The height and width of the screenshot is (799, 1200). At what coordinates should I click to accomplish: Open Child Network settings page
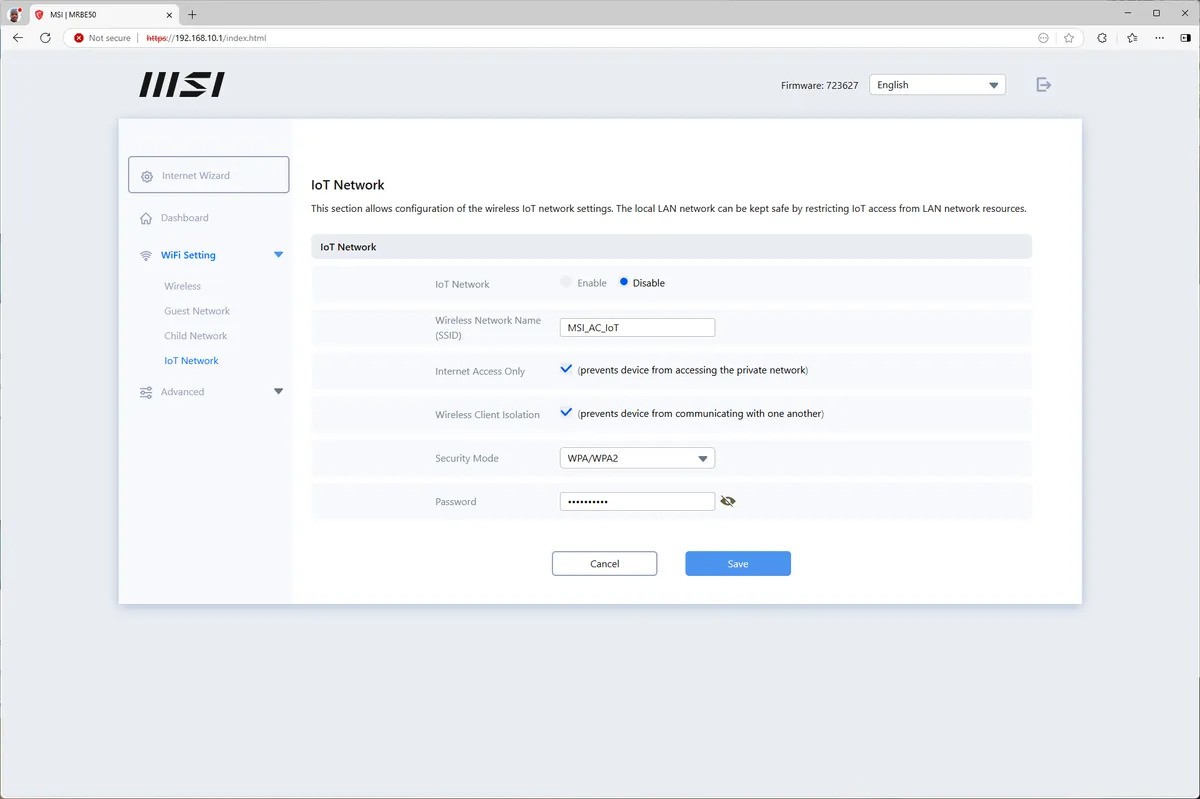(195, 336)
